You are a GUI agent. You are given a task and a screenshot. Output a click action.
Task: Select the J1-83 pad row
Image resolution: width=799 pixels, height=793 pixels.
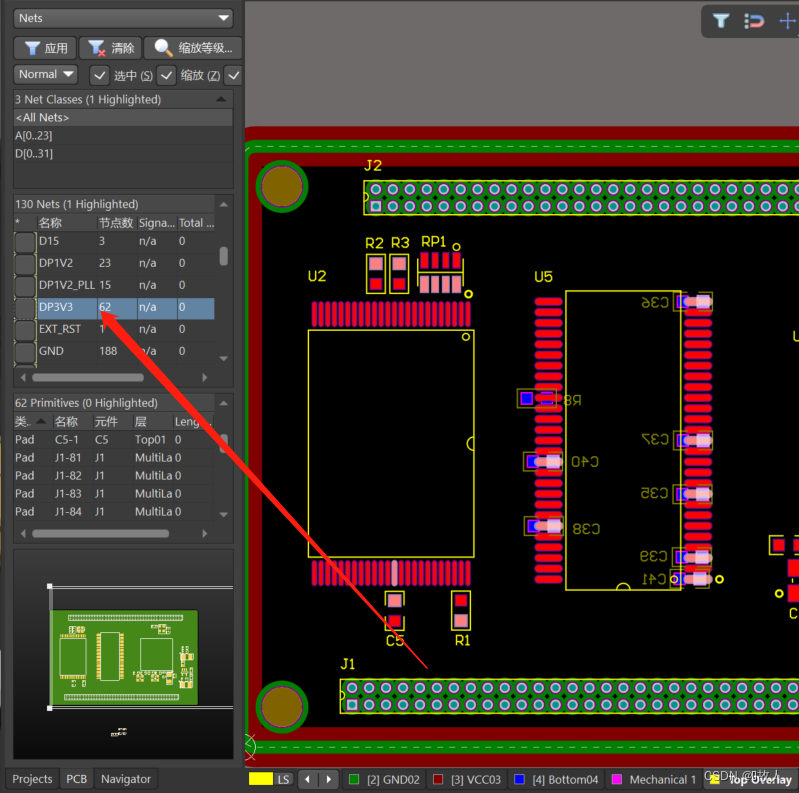[114, 493]
